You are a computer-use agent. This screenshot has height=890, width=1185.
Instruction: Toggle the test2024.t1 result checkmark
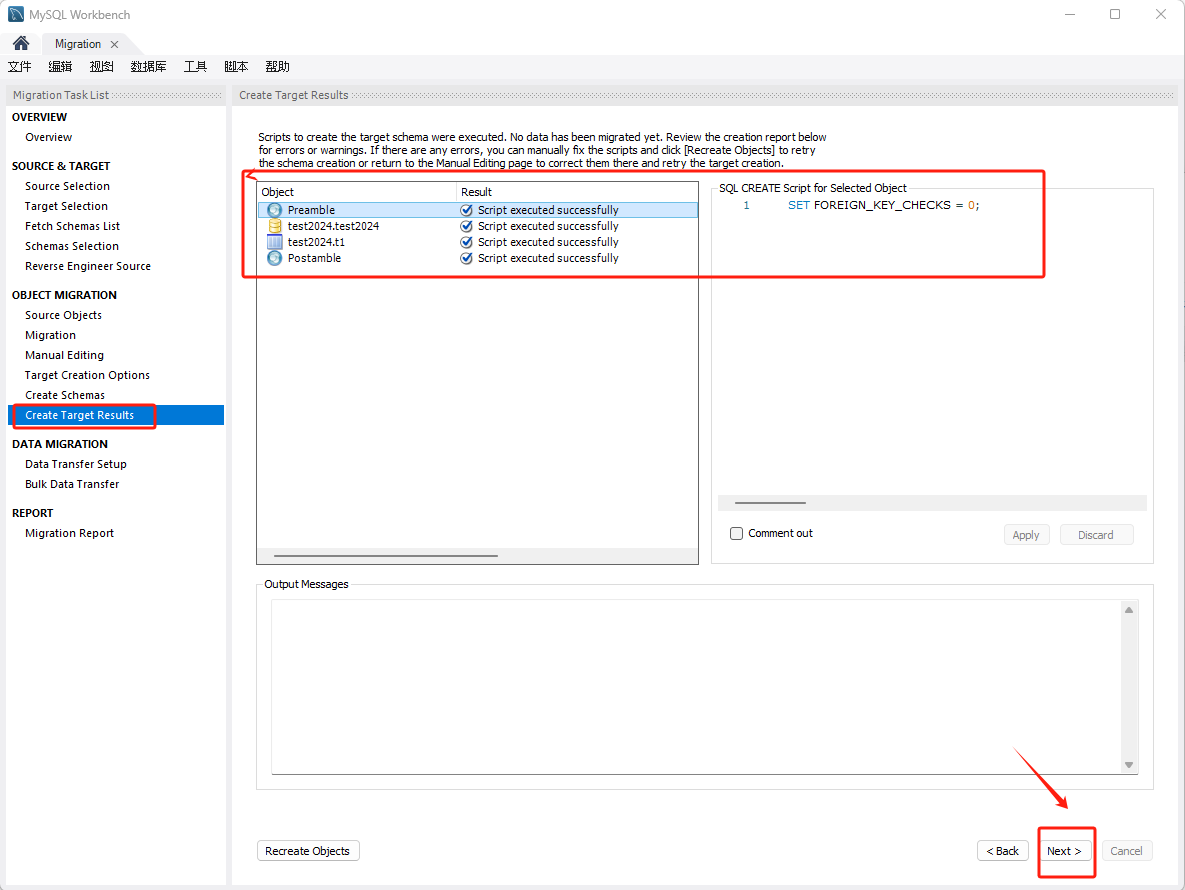point(466,242)
